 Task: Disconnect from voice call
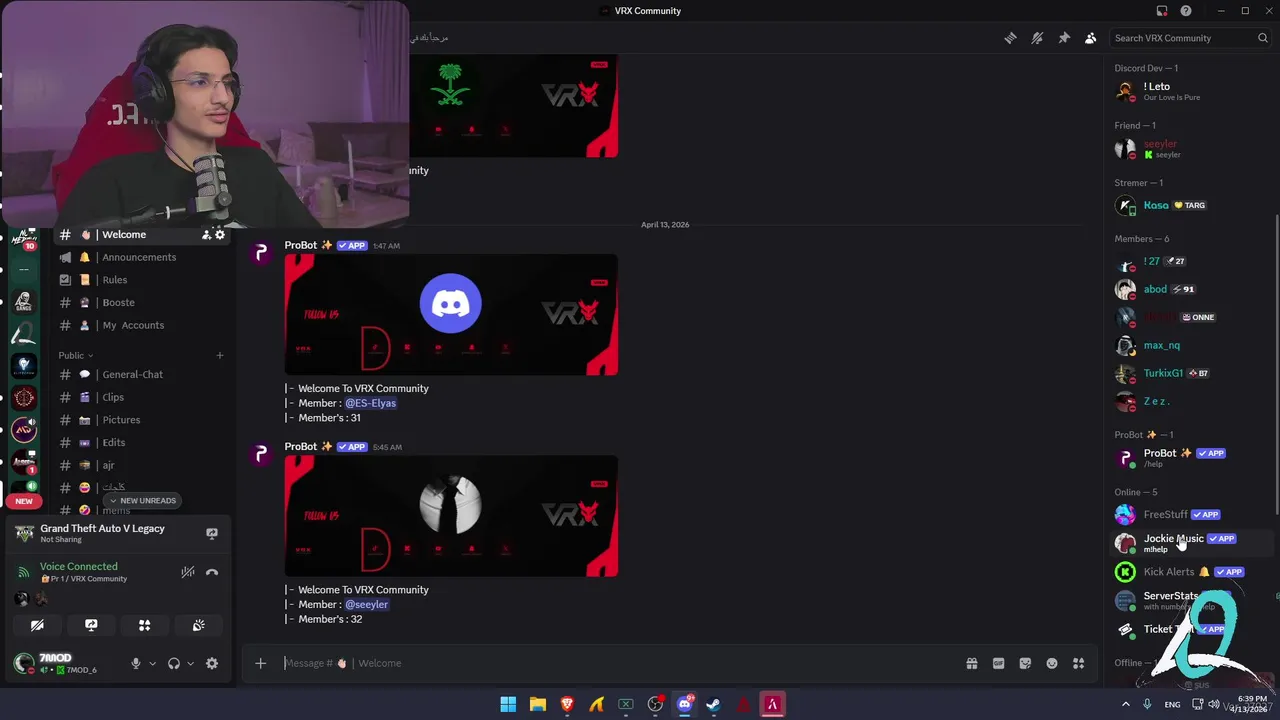click(x=212, y=572)
